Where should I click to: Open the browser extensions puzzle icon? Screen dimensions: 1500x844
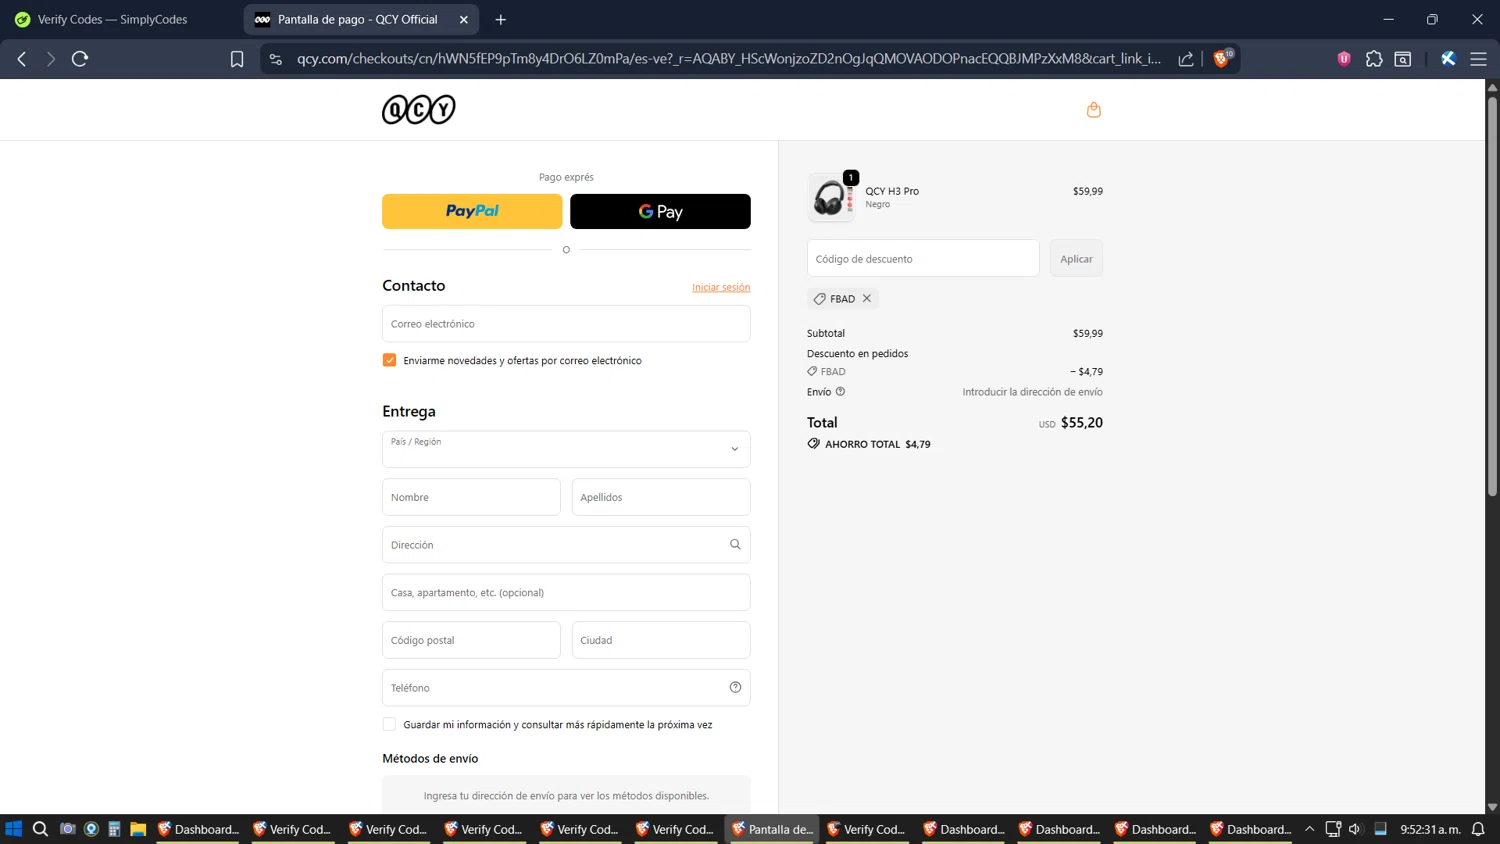[x=1374, y=59]
